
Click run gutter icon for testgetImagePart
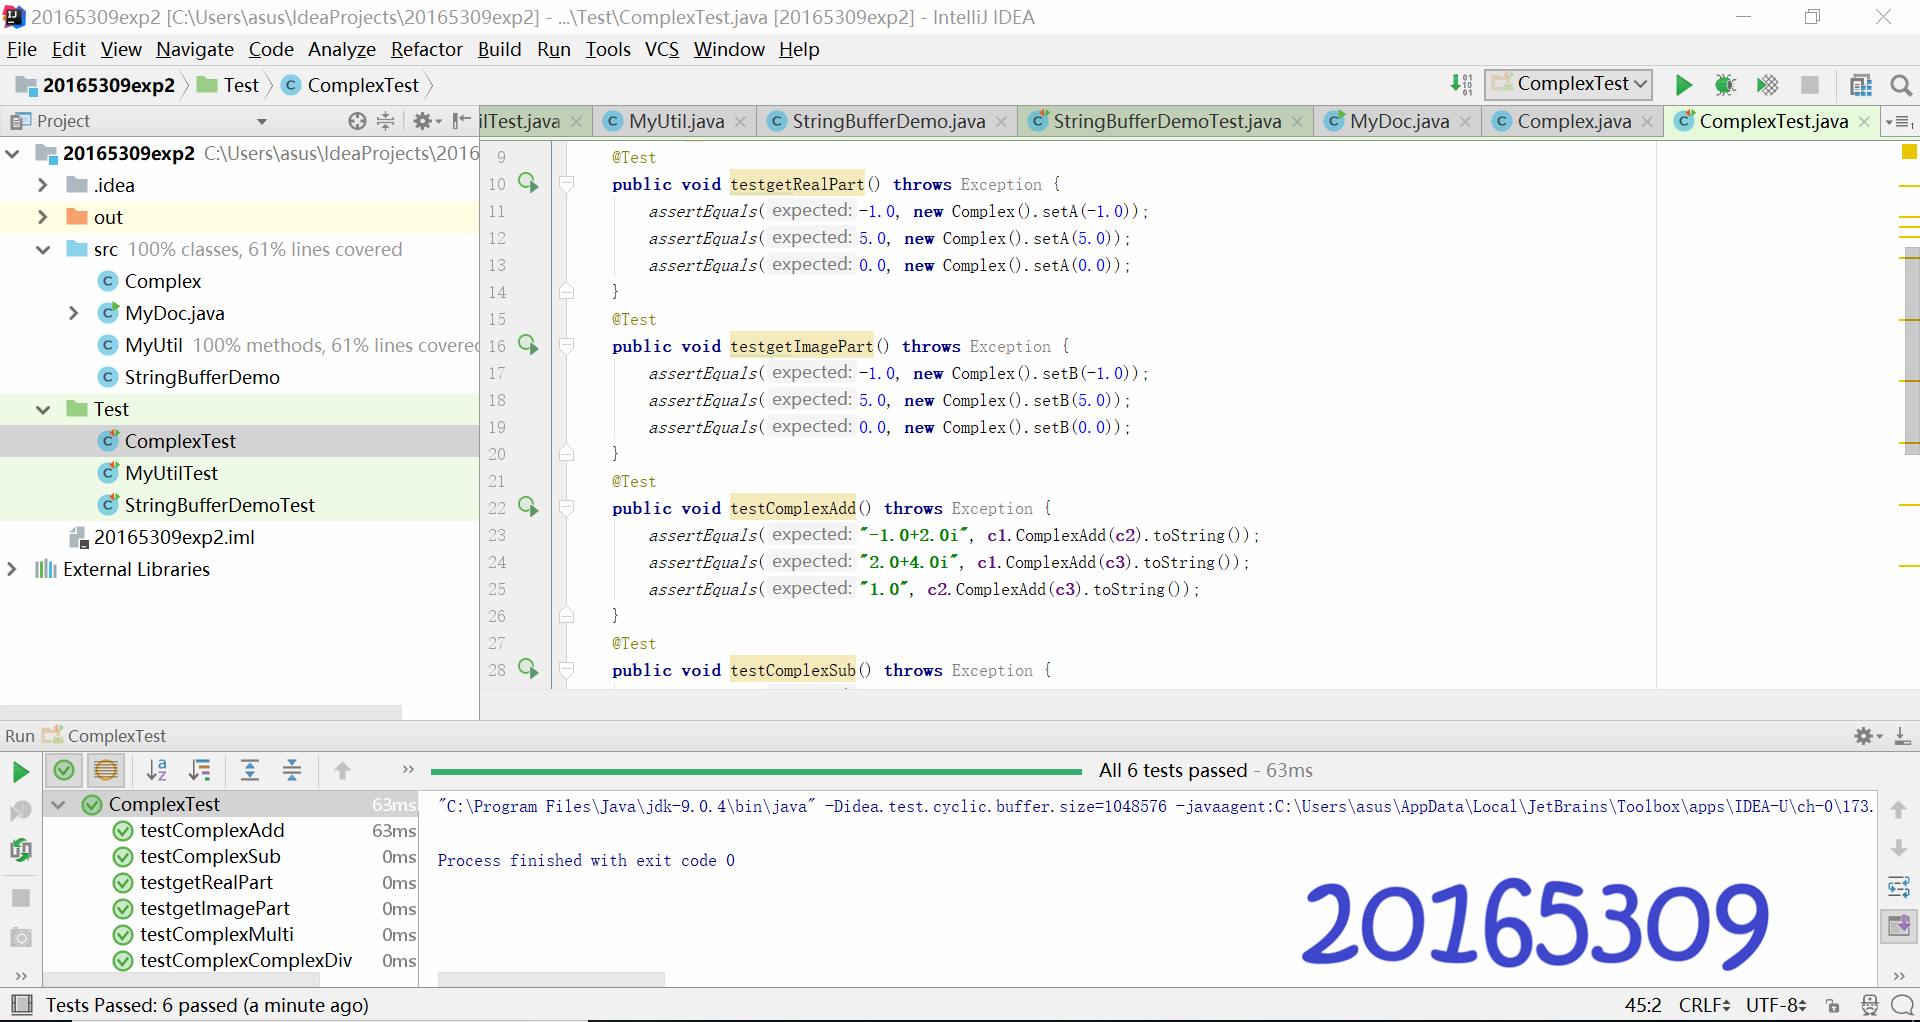528,345
